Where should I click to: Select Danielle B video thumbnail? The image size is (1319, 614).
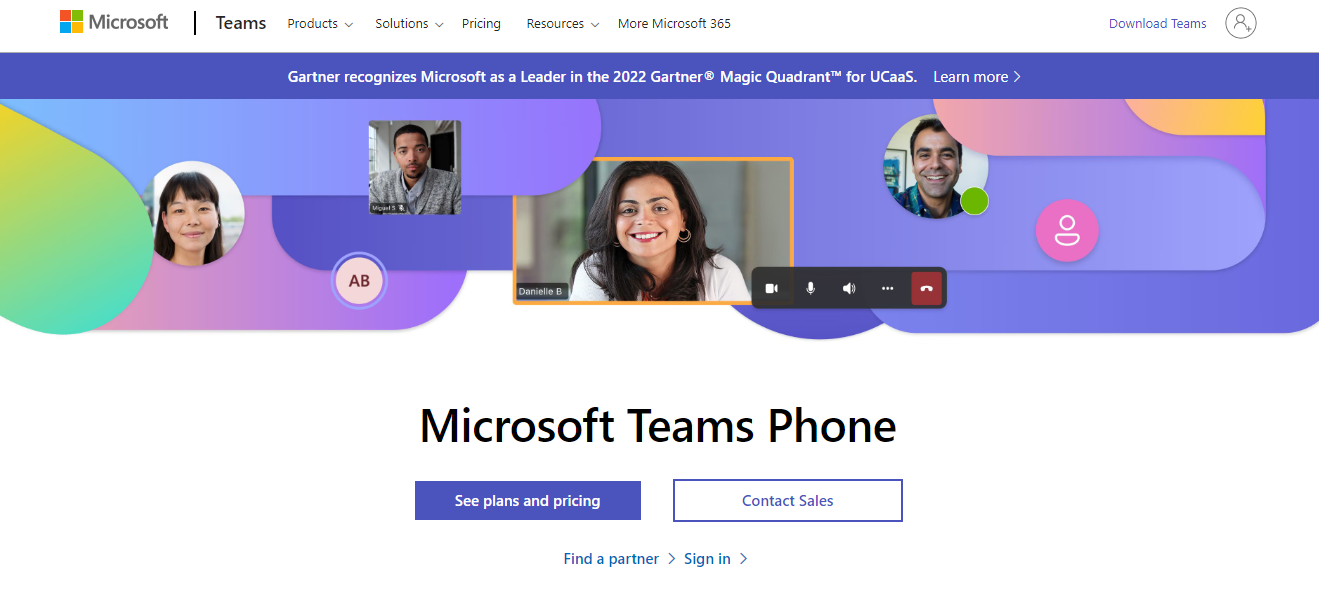point(653,231)
